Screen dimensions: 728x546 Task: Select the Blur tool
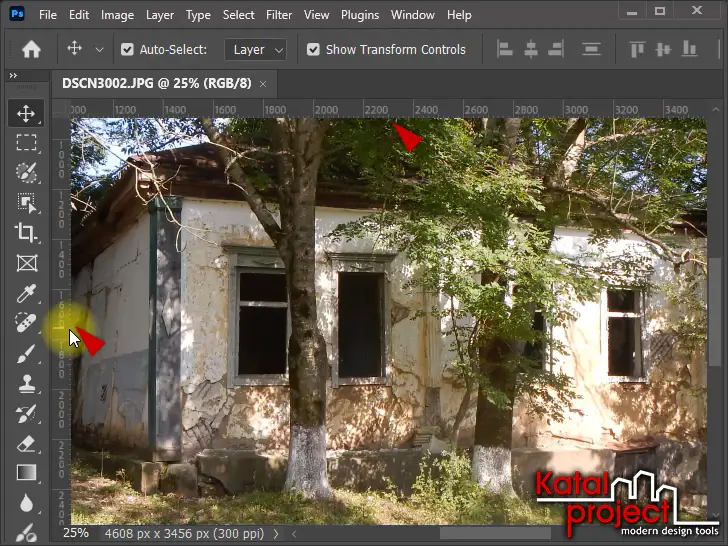point(26,503)
